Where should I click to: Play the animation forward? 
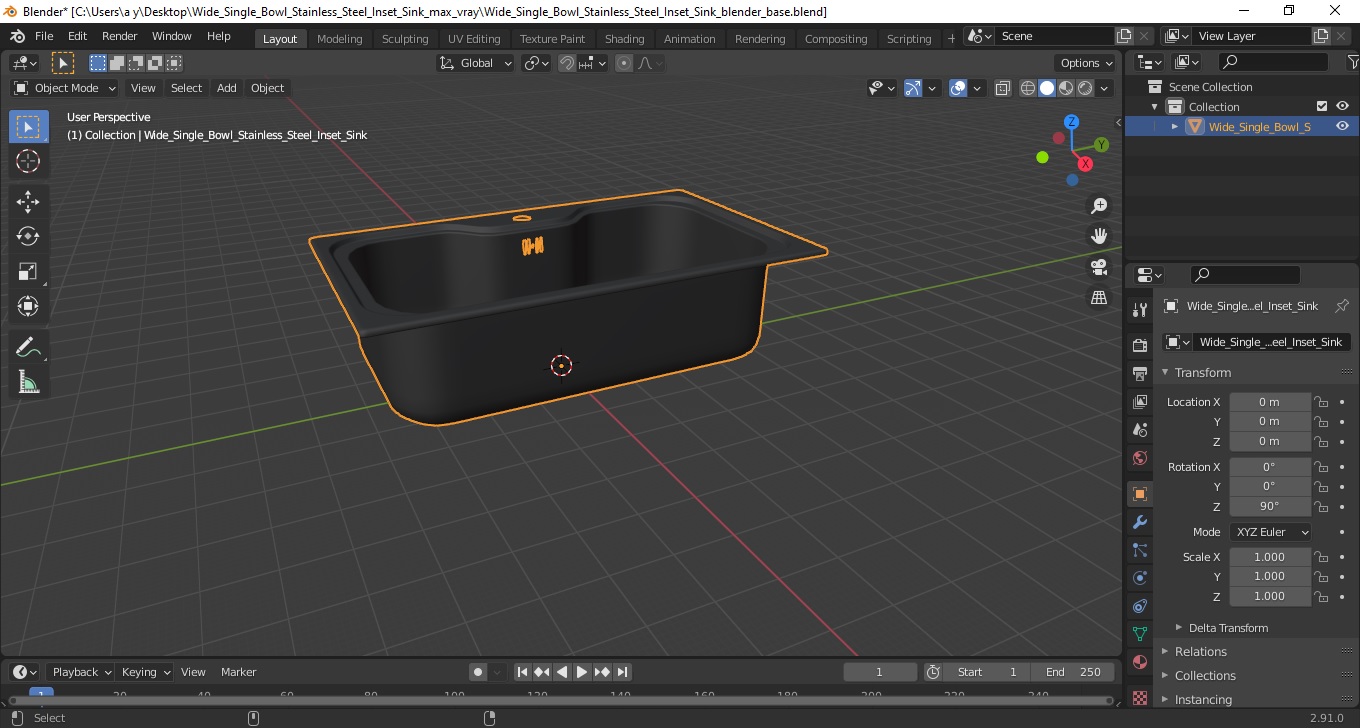pyautogui.click(x=582, y=672)
